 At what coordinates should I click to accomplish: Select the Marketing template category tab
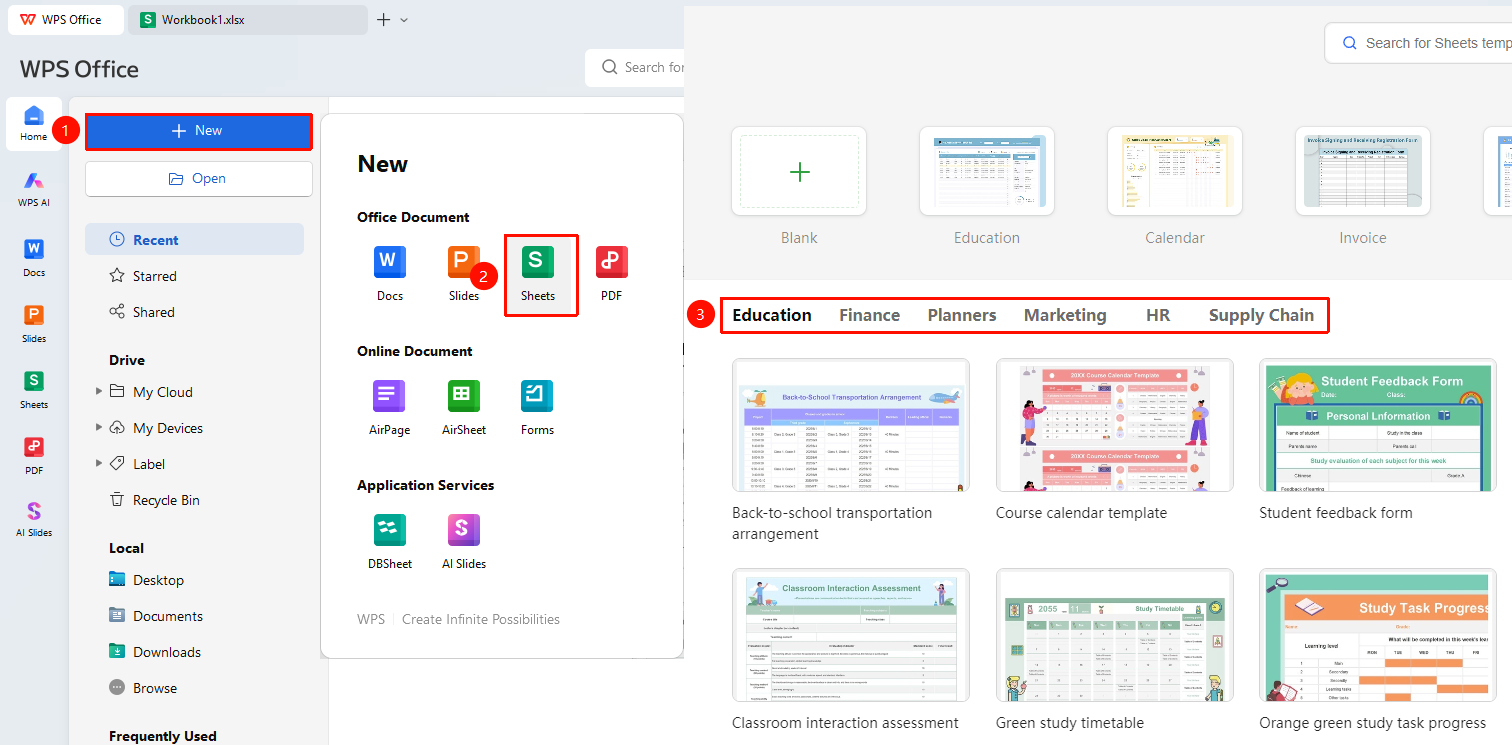1065,315
